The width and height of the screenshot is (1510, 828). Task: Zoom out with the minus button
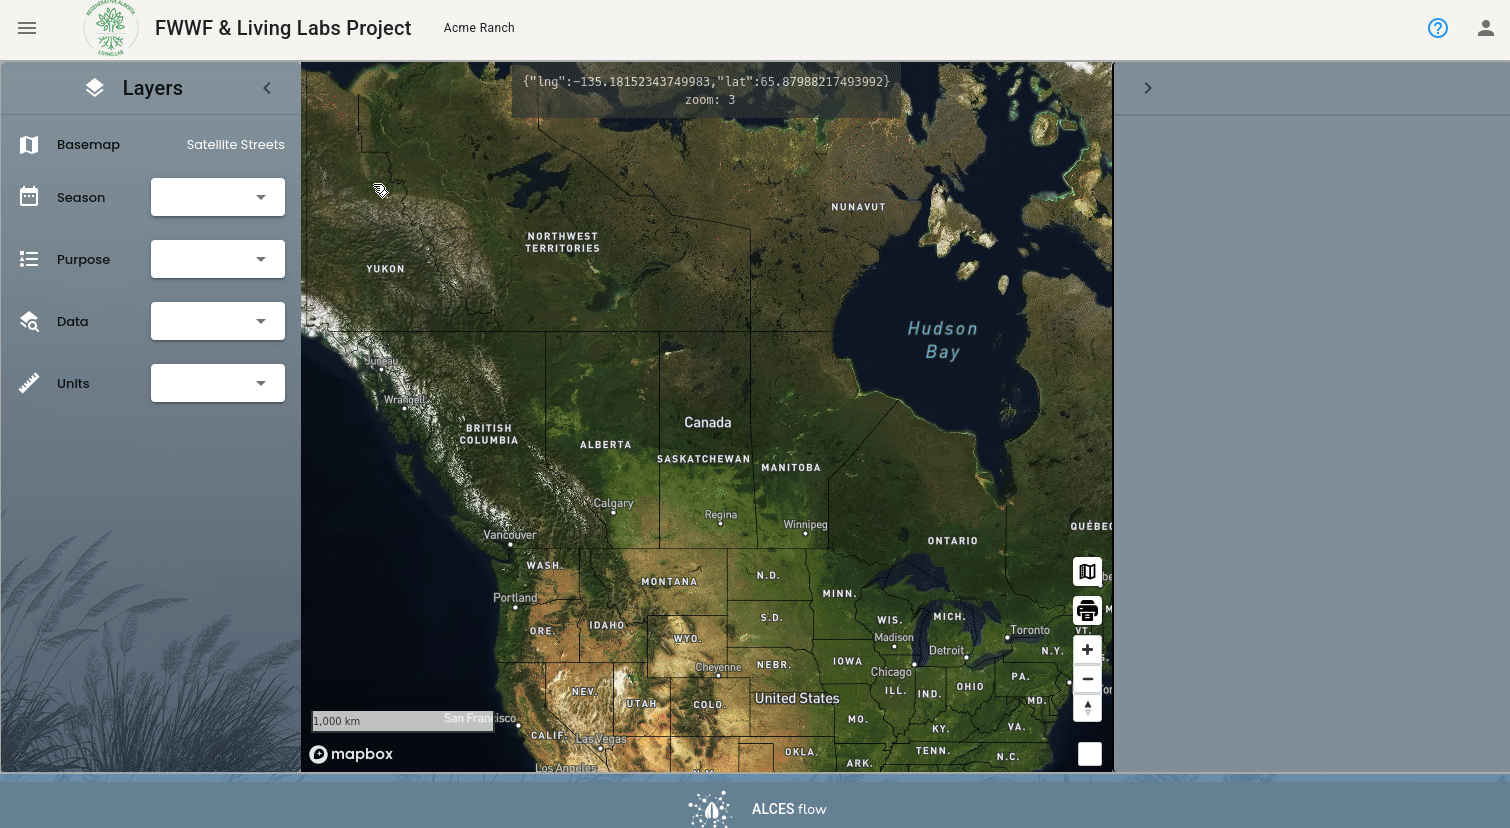(x=1088, y=679)
